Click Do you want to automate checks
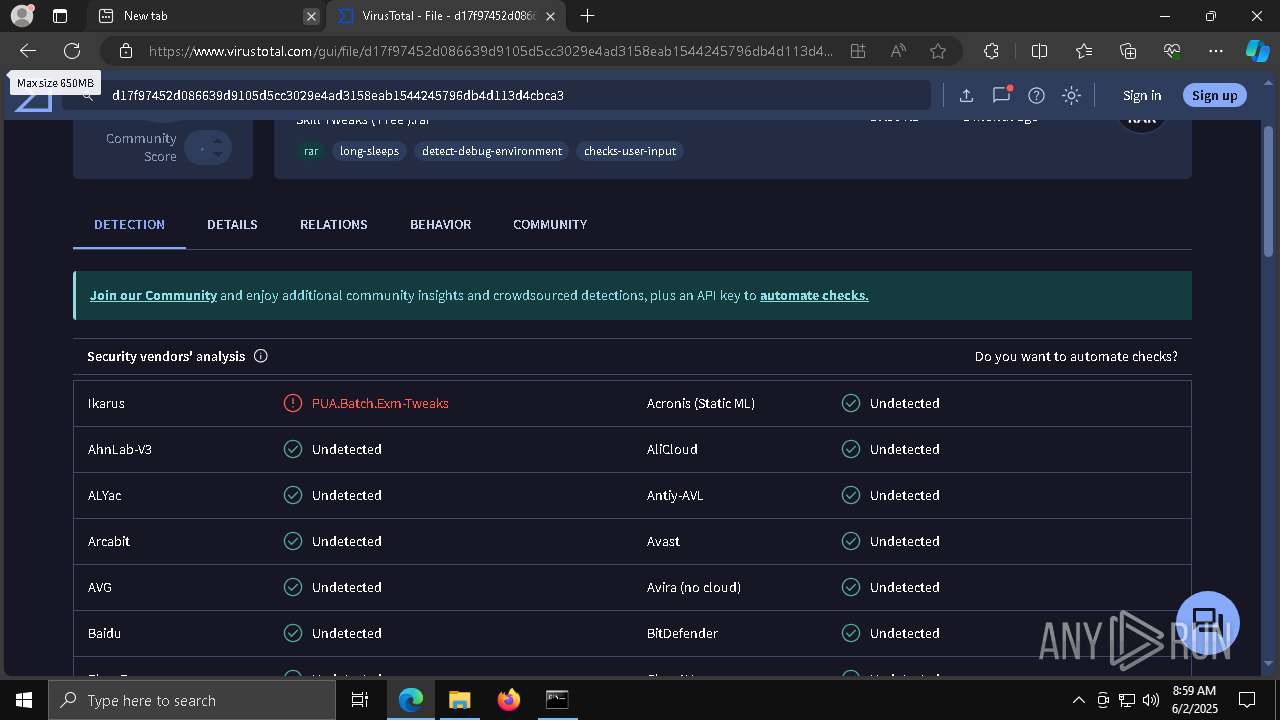 tap(1076, 356)
